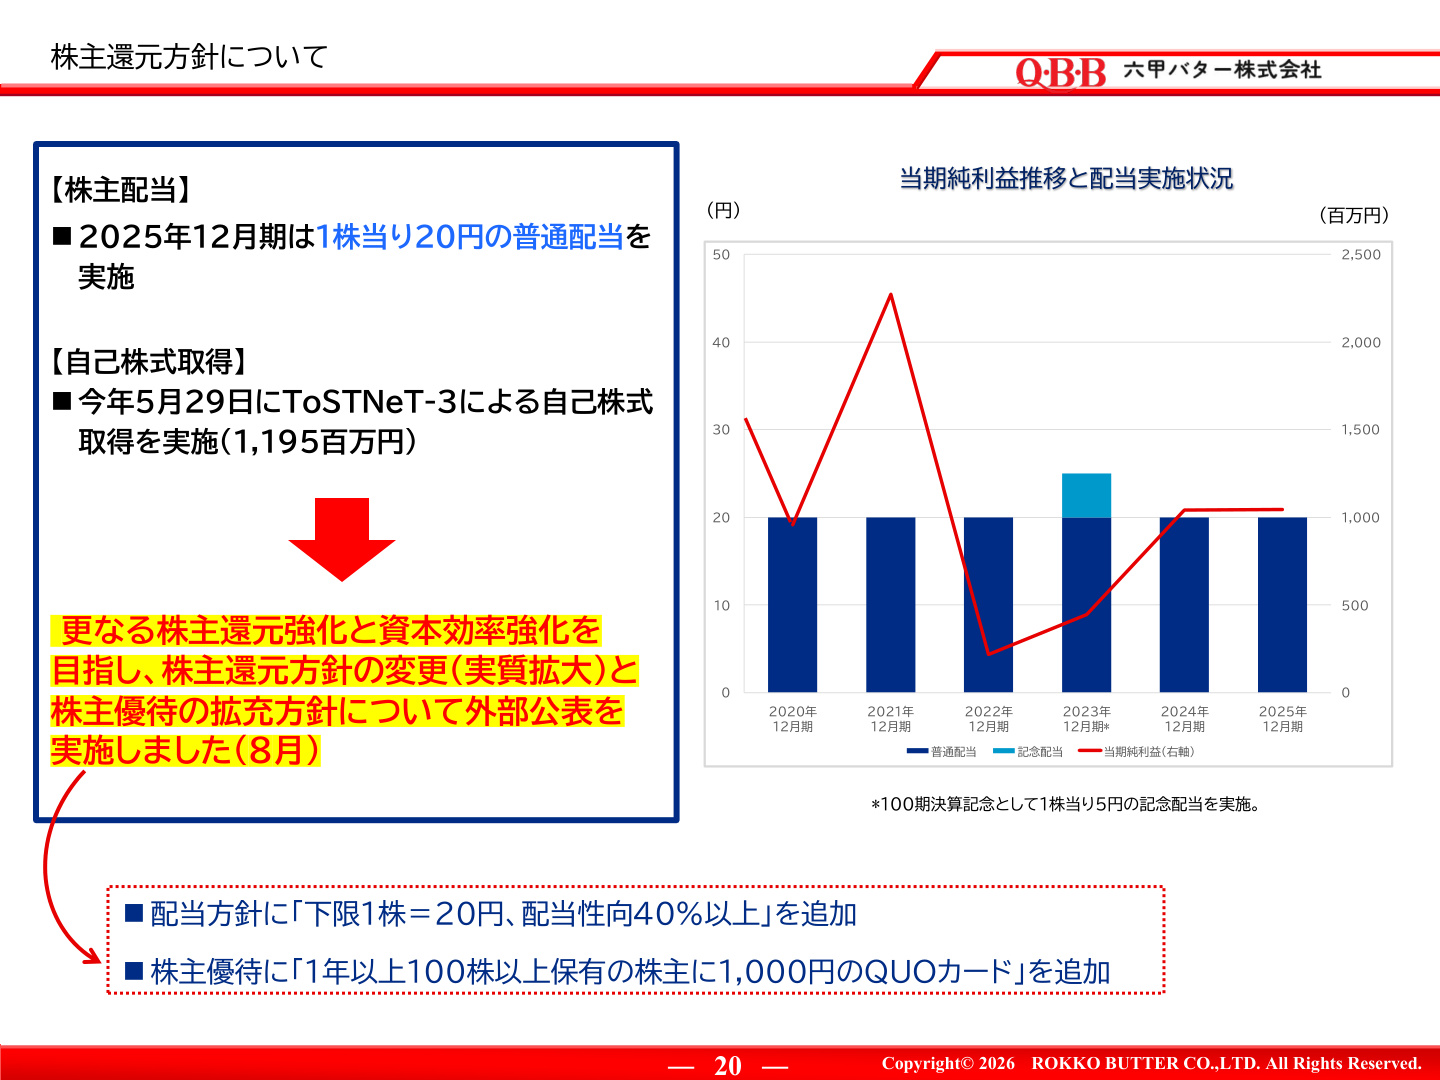Screen dimensions: 1440x1080
Task: Select the 【自己株式取得】 heading
Action: [x=150, y=361]
